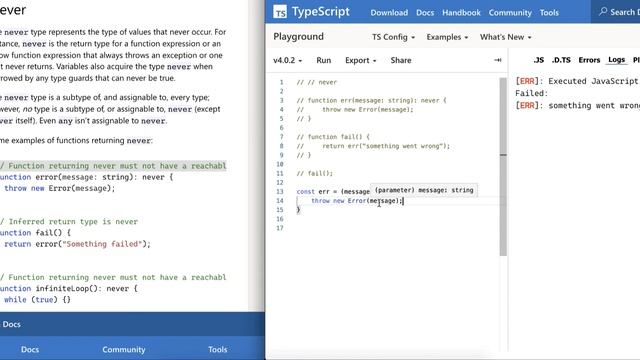Open the Handbook nav link

(461, 13)
